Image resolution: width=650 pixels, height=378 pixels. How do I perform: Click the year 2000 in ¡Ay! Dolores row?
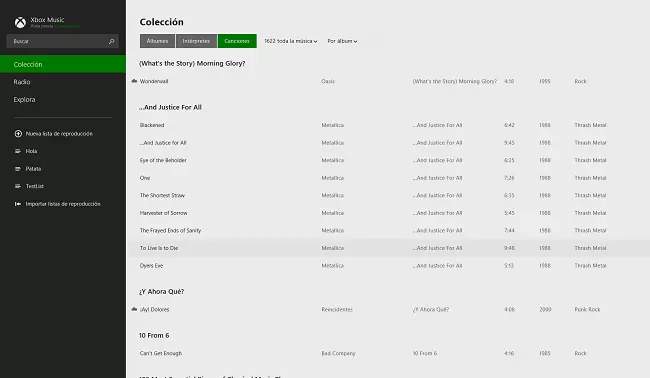coord(545,309)
